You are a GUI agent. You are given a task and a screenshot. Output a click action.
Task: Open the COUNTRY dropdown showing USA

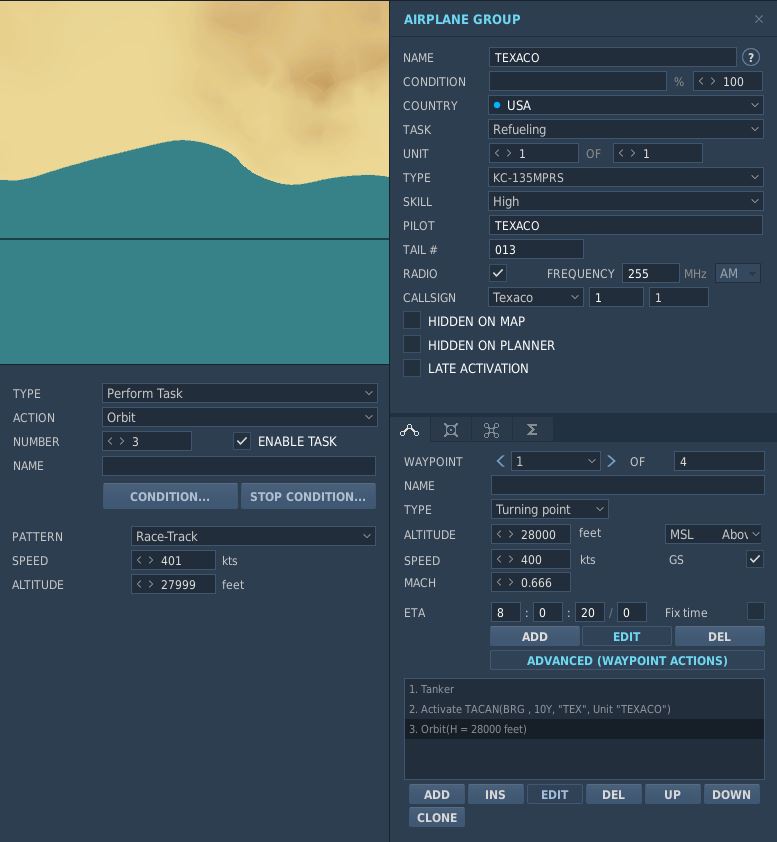tap(626, 105)
